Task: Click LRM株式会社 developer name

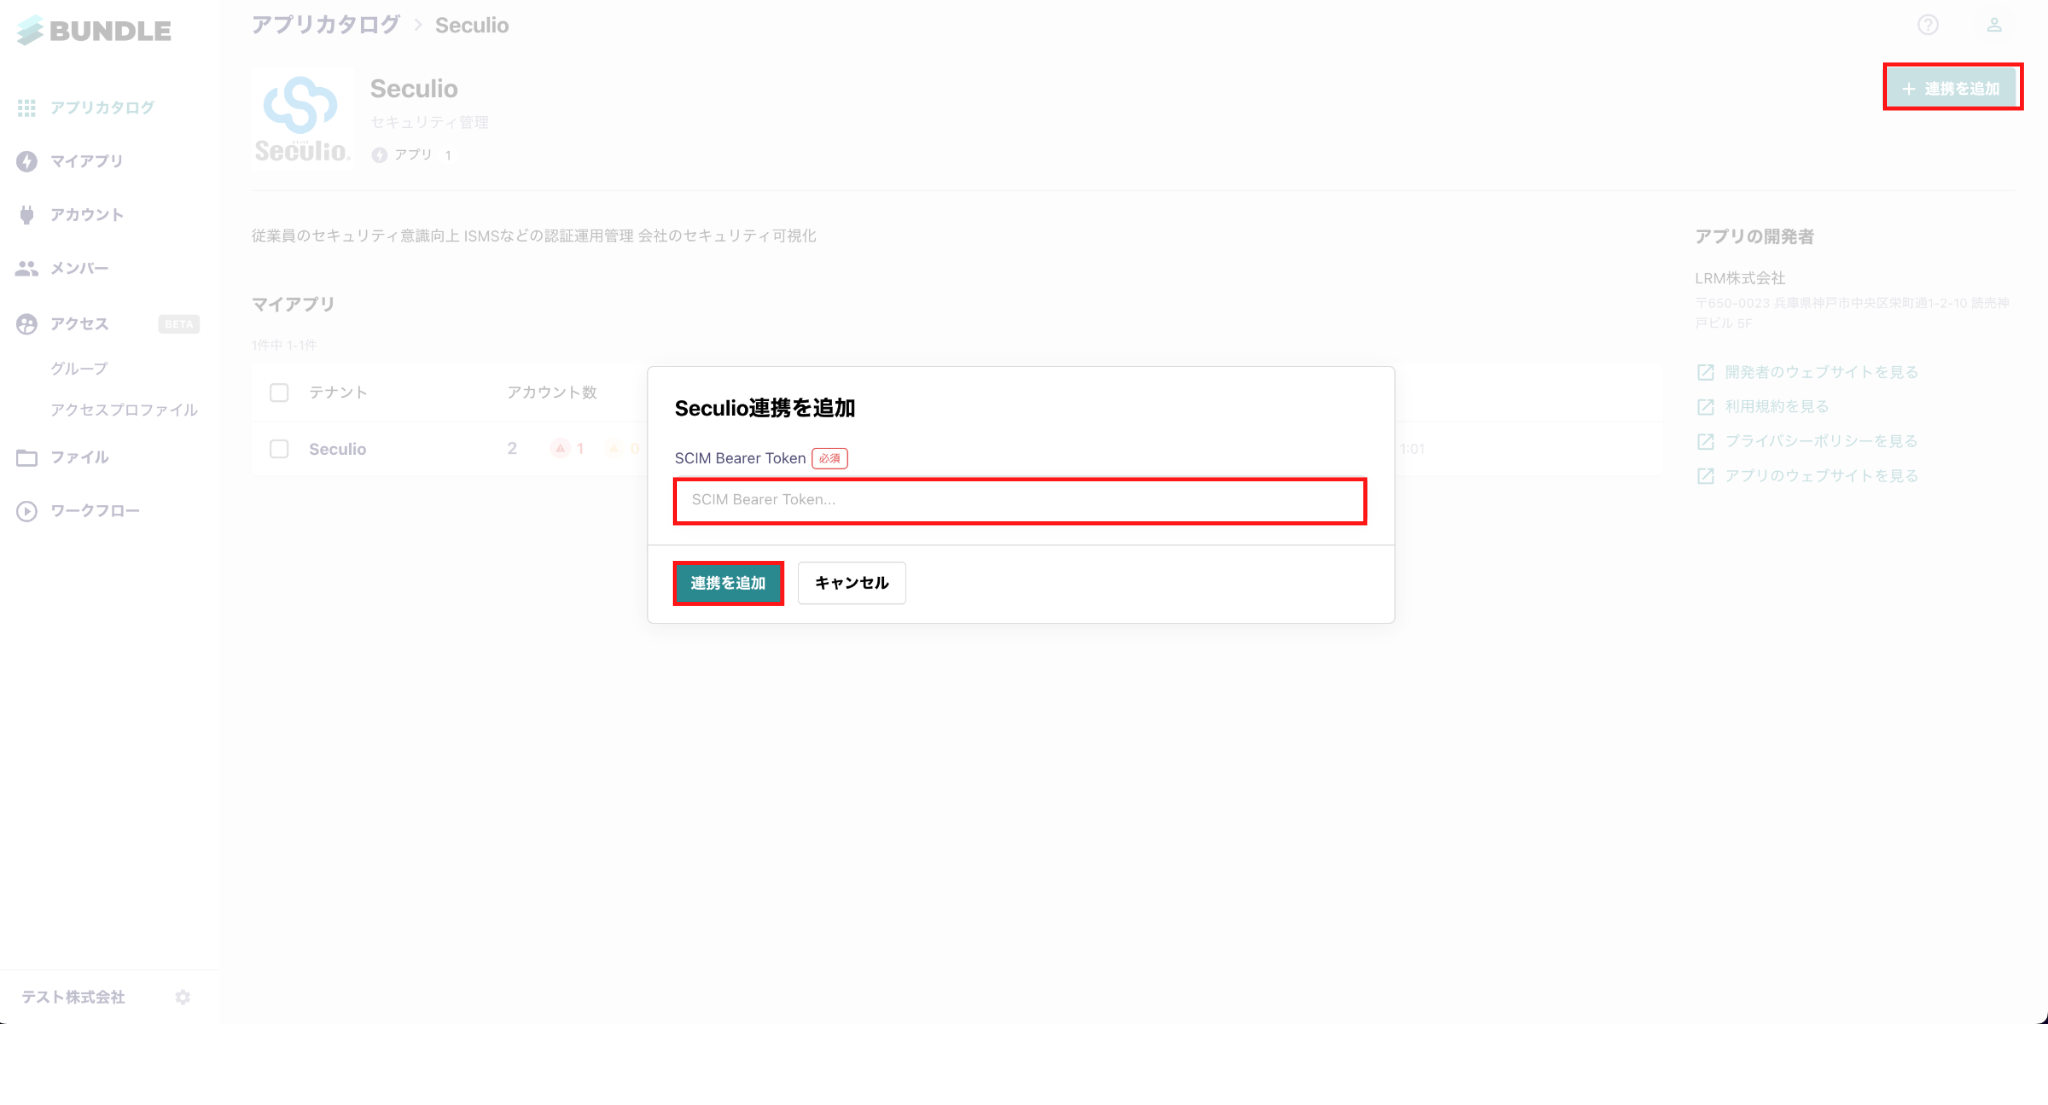Action: point(1740,278)
